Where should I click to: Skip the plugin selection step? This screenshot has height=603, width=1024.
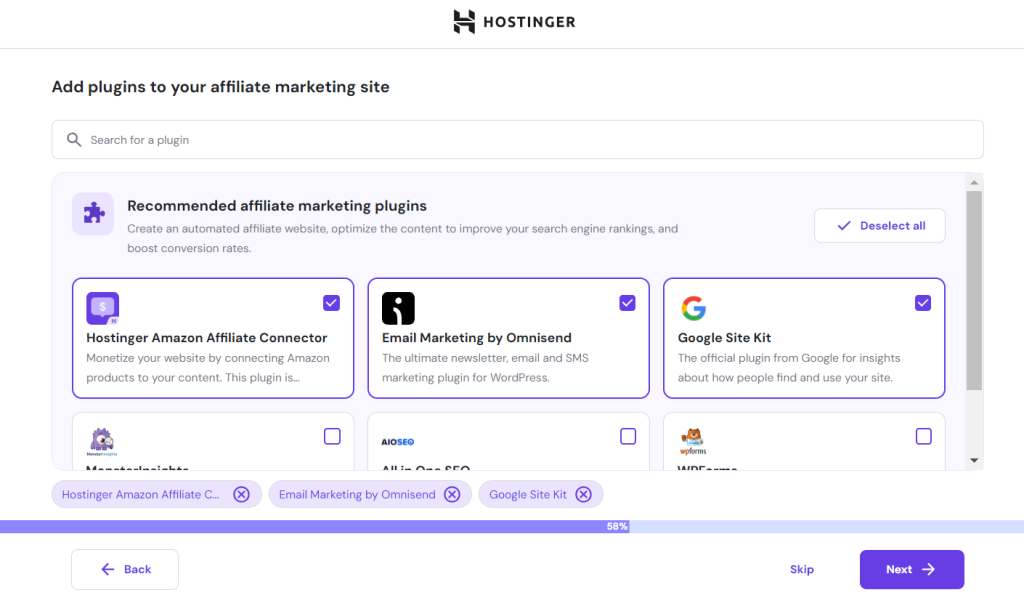[x=801, y=569]
